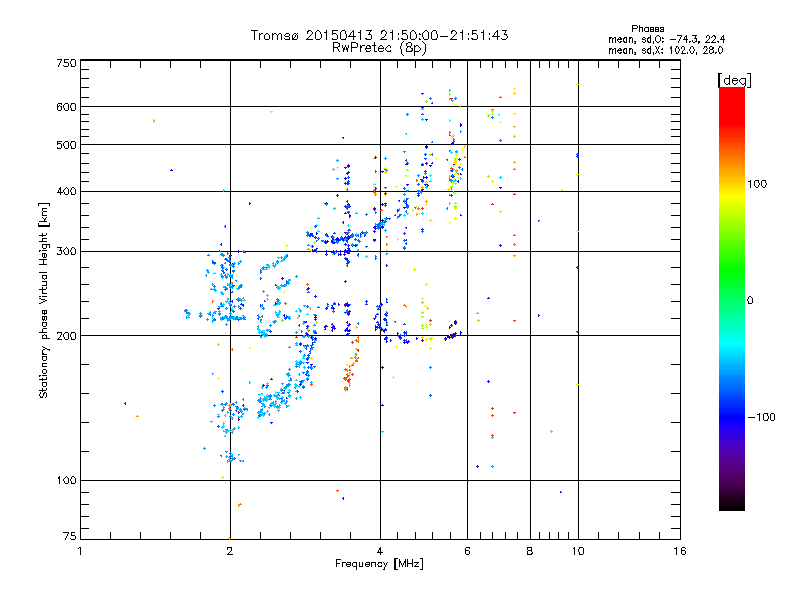Click the x-axis label '16'
This screenshot has height=600, width=800.
point(680,551)
